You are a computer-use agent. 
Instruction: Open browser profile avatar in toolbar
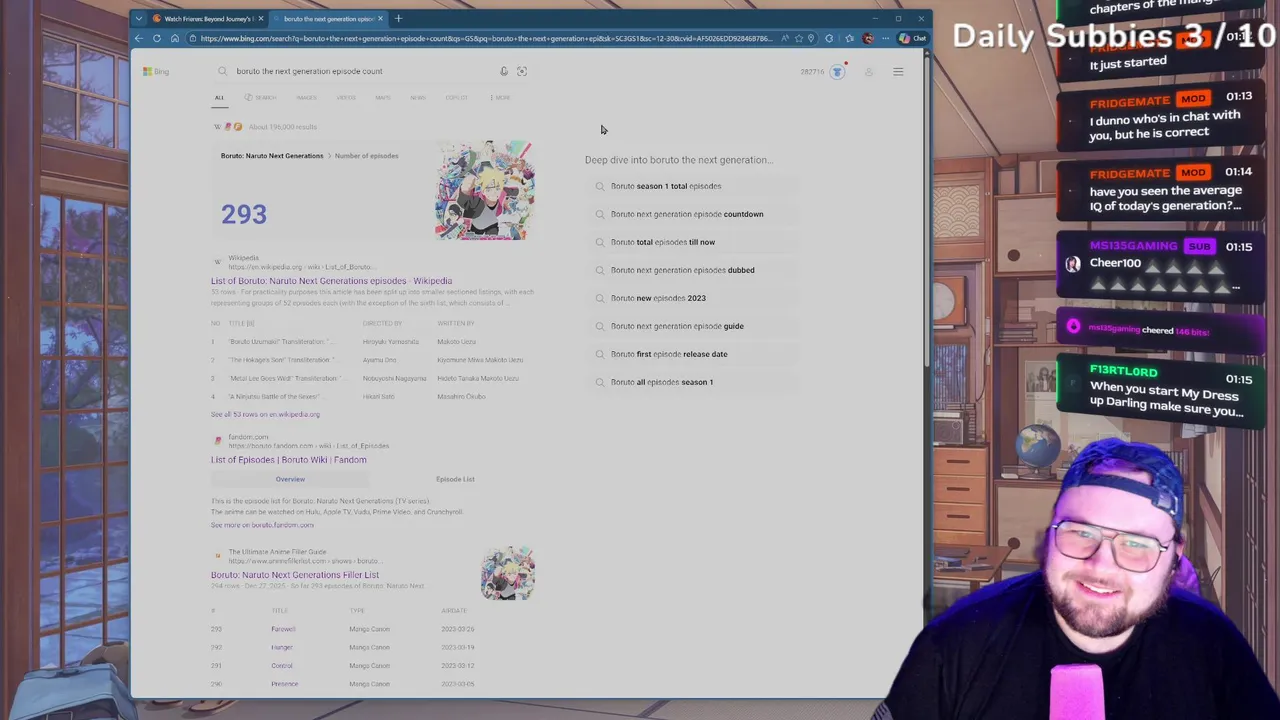(868, 38)
